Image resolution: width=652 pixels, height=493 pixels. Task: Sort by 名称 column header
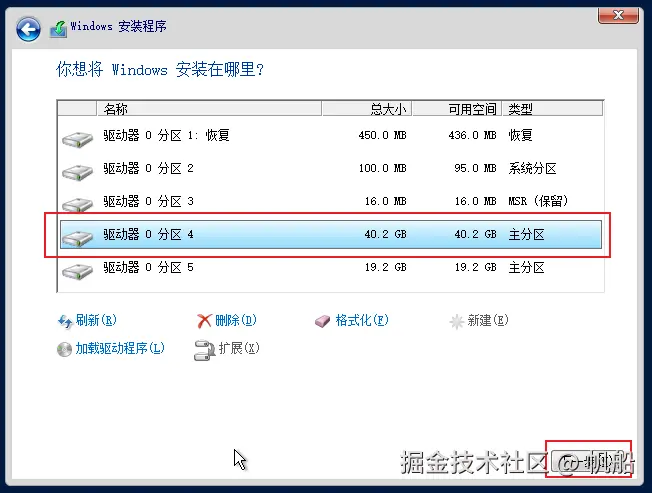(209, 108)
